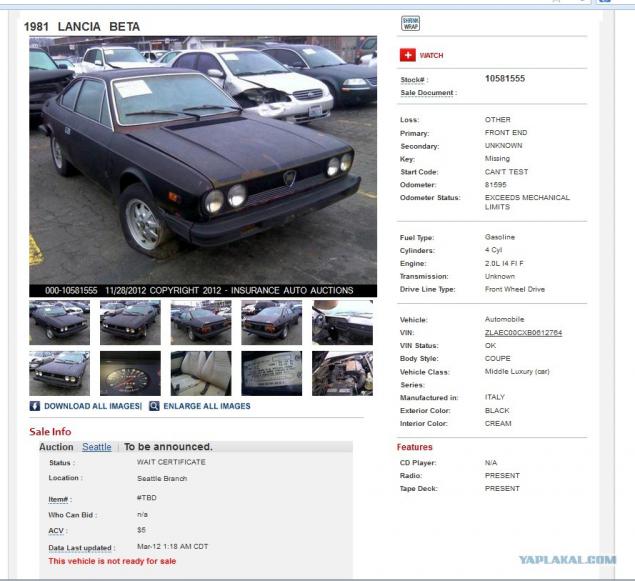Open the Enlarge All Images link
Screen dimensions: 635x581
pos(207,406)
